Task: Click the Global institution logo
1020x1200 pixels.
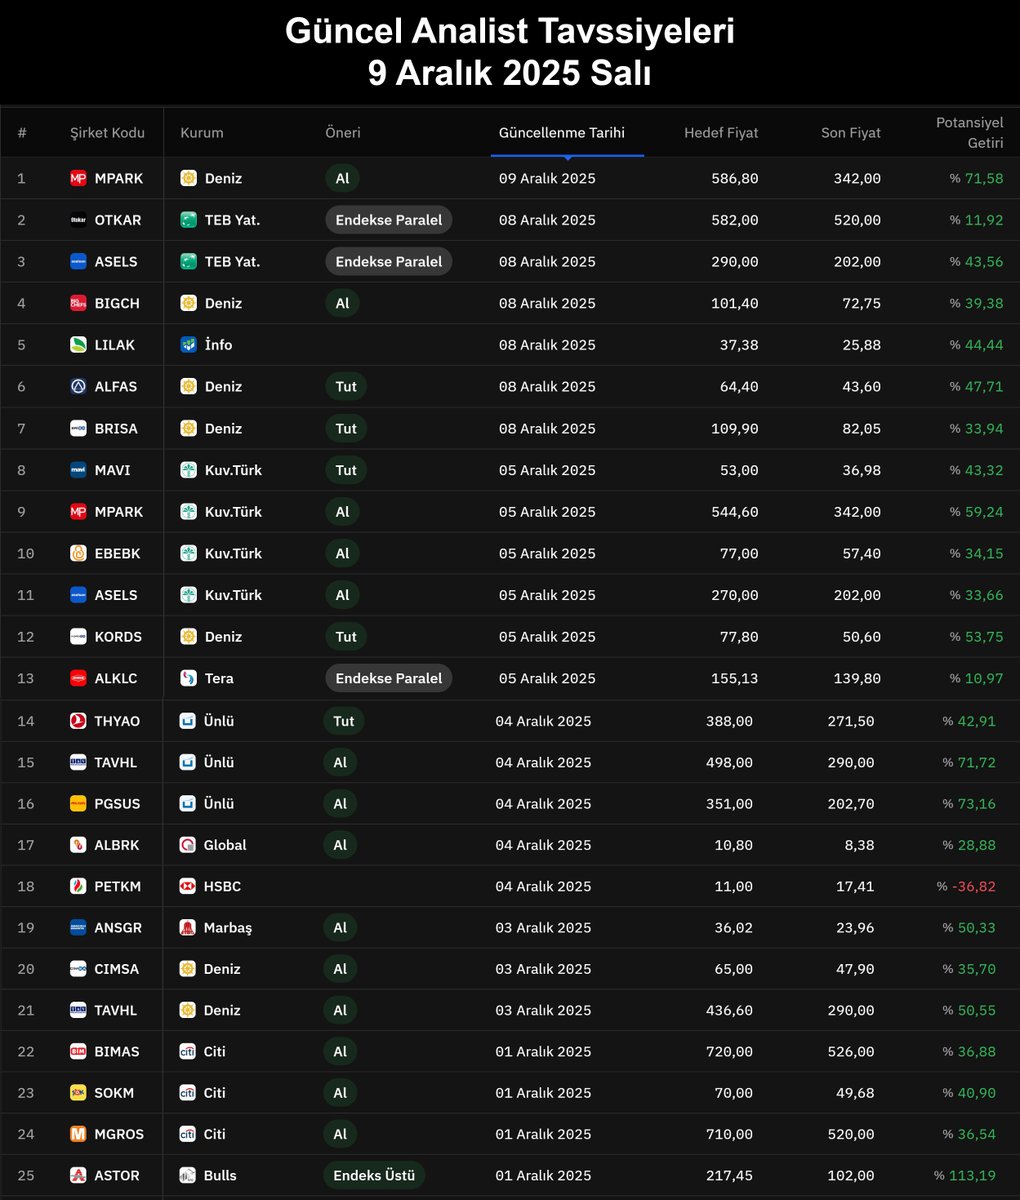Action: (x=187, y=845)
